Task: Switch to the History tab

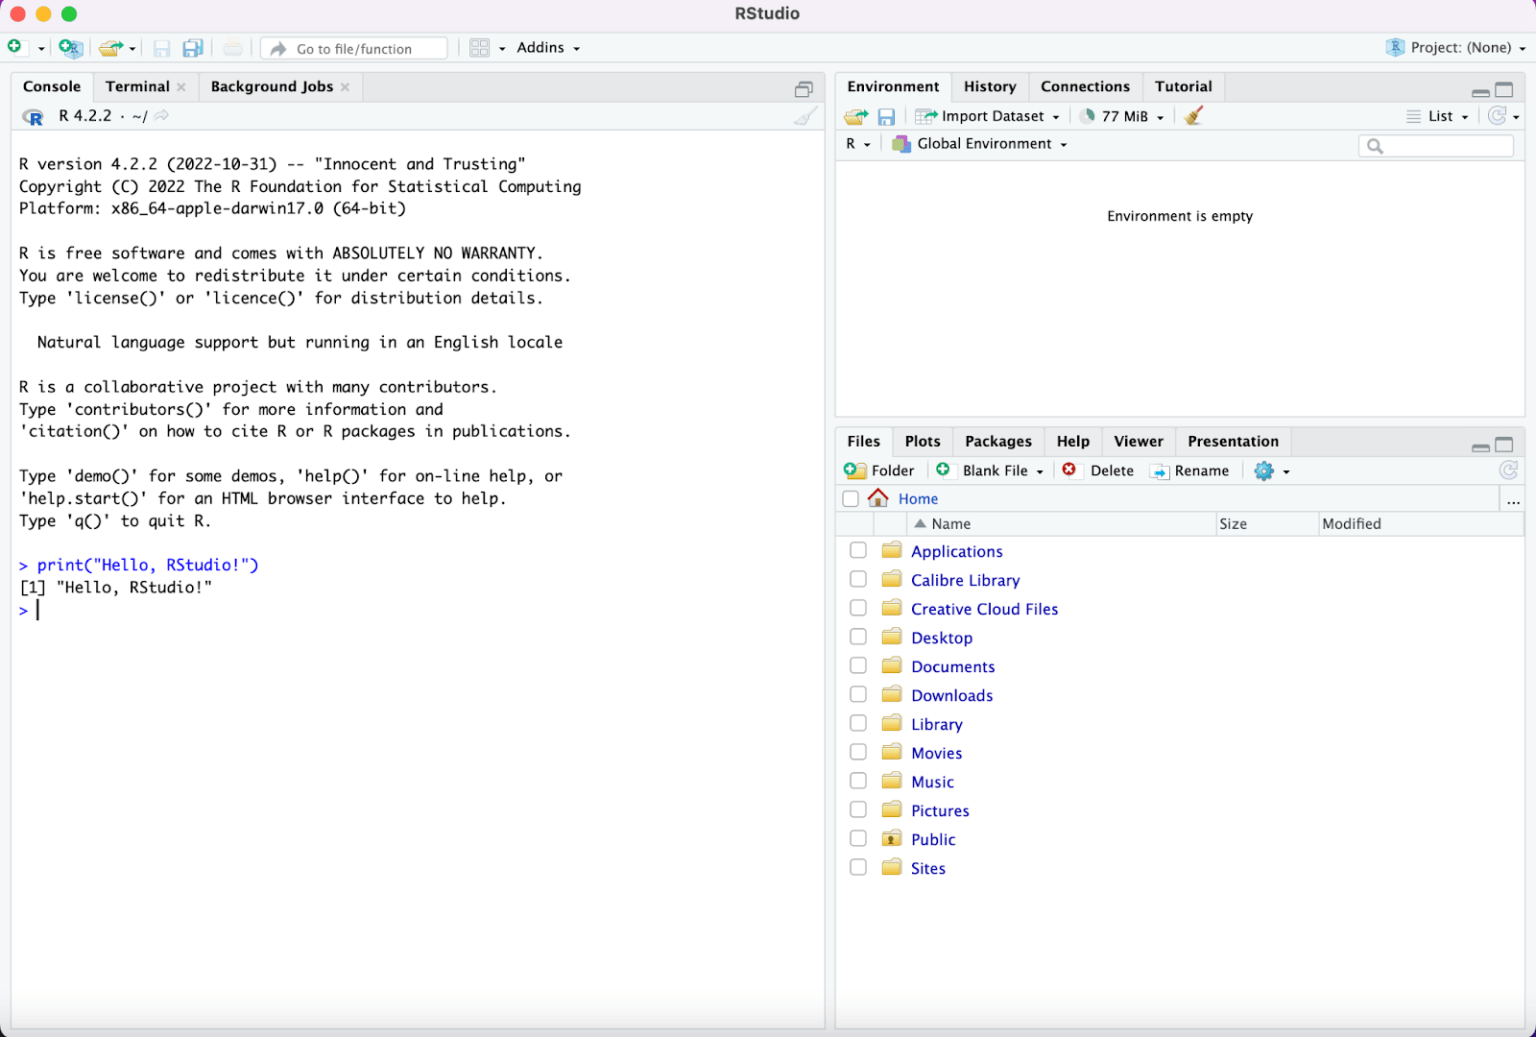Action: tap(989, 86)
